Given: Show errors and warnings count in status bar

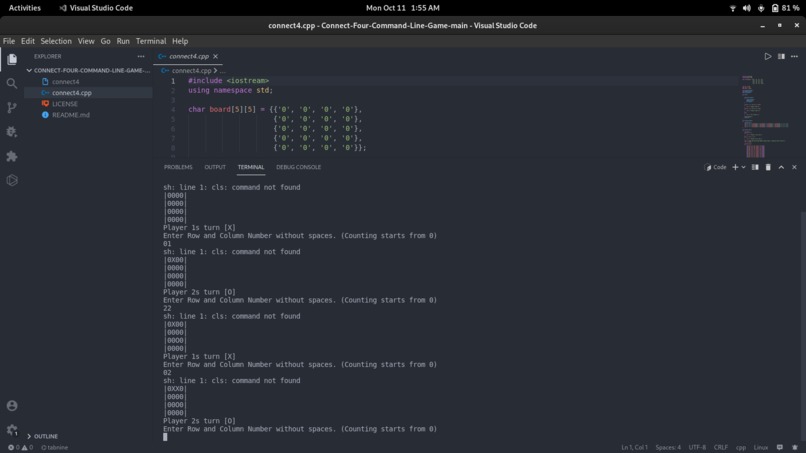Looking at the screenshot, I should coord(20,447).
